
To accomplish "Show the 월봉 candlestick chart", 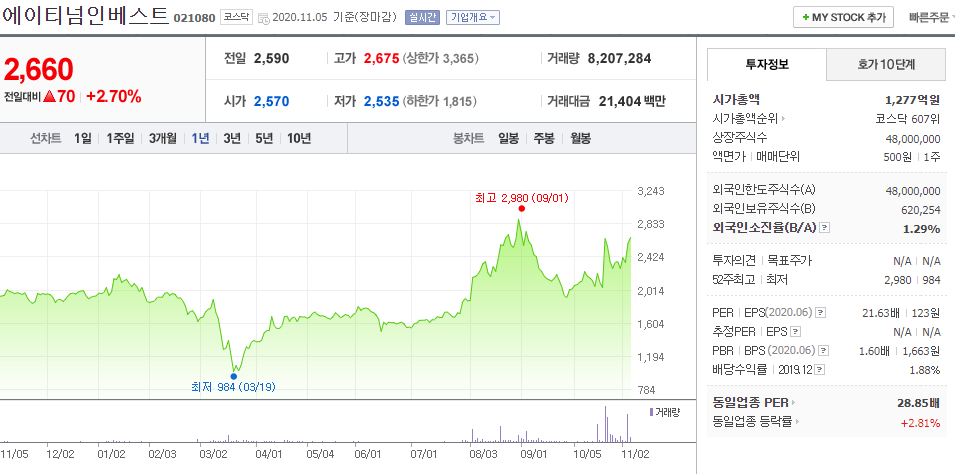I will pos(580,138).
